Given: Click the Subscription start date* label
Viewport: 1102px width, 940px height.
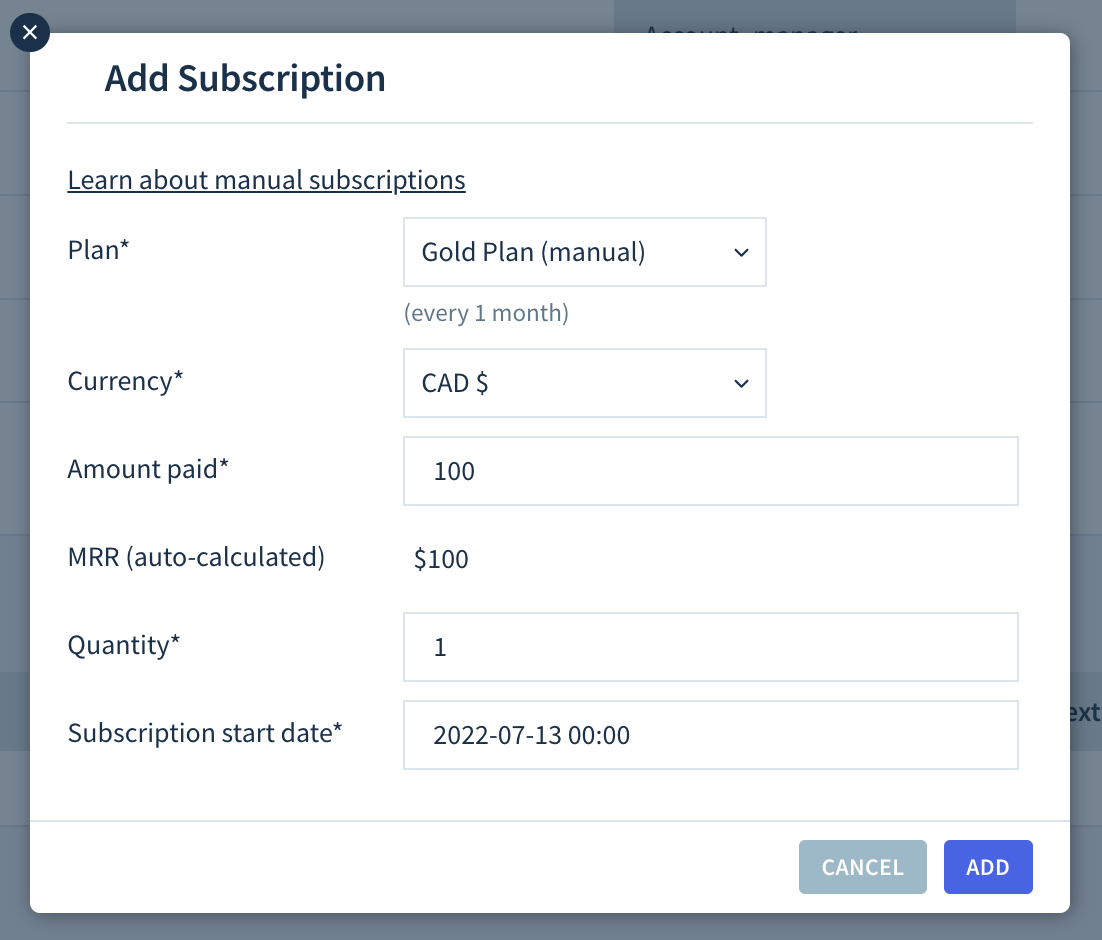Looking at the screenshot, I should coord(205,733).
